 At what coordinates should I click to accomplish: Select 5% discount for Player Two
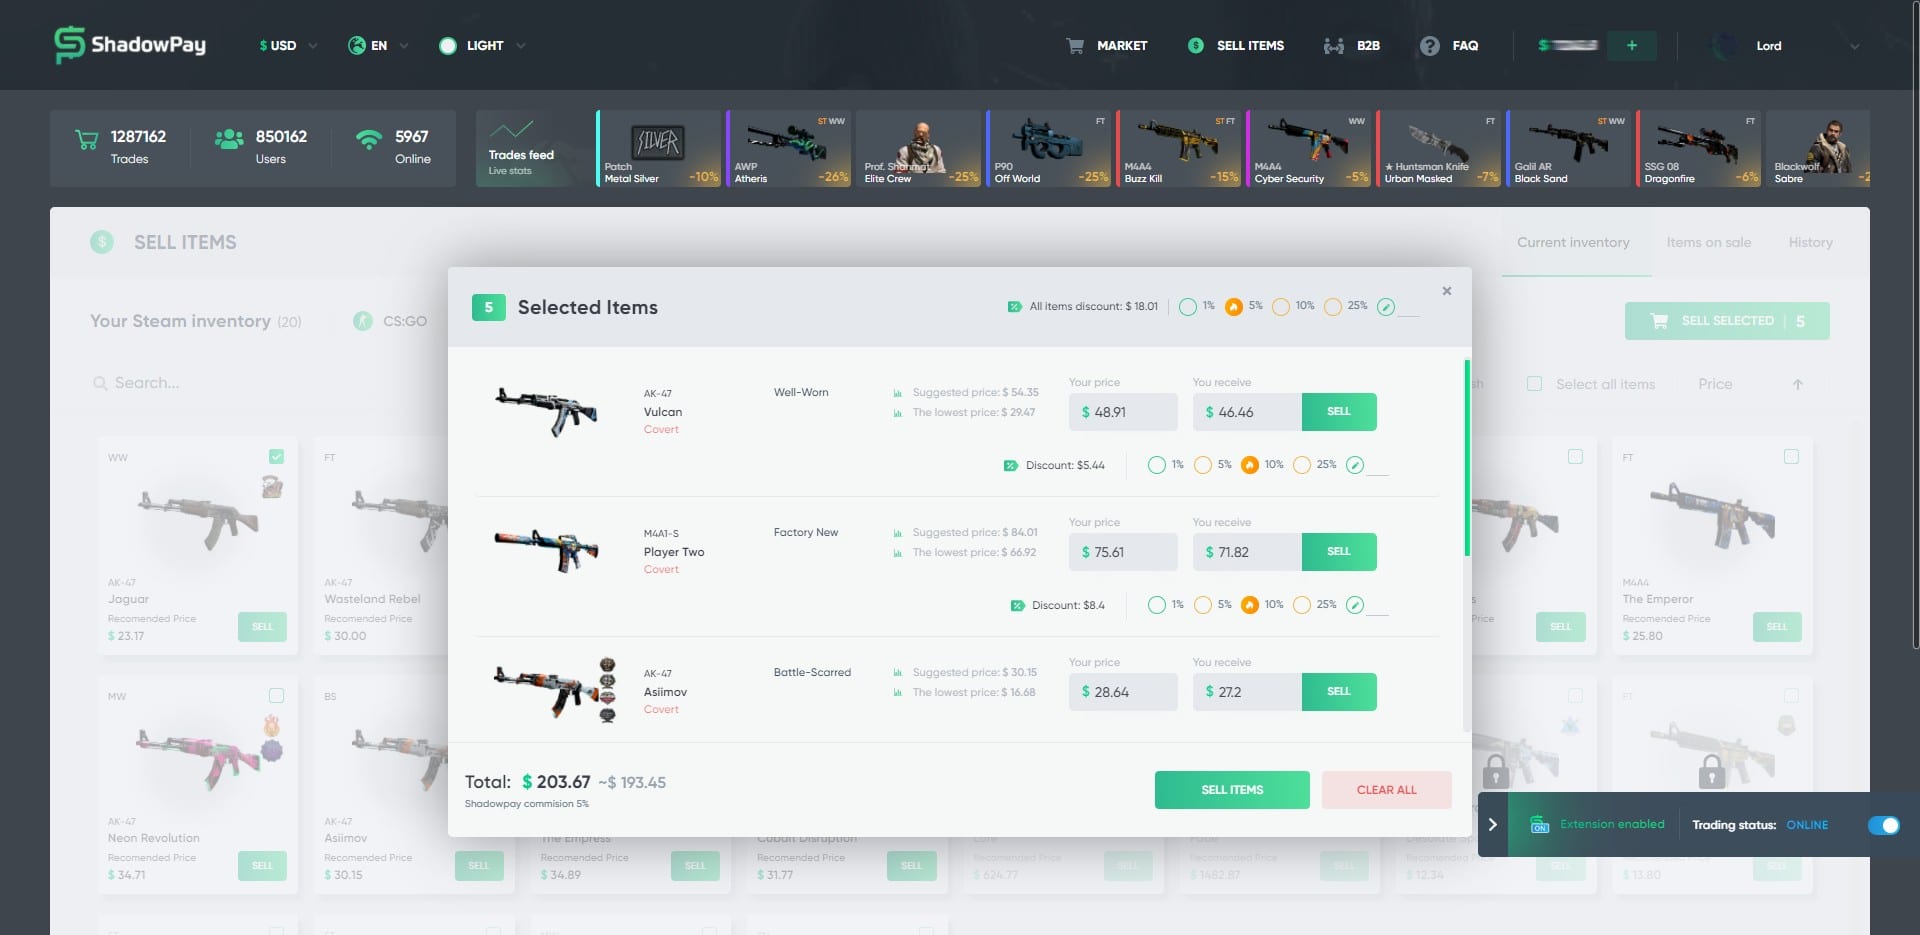[x=1203, y=605]
